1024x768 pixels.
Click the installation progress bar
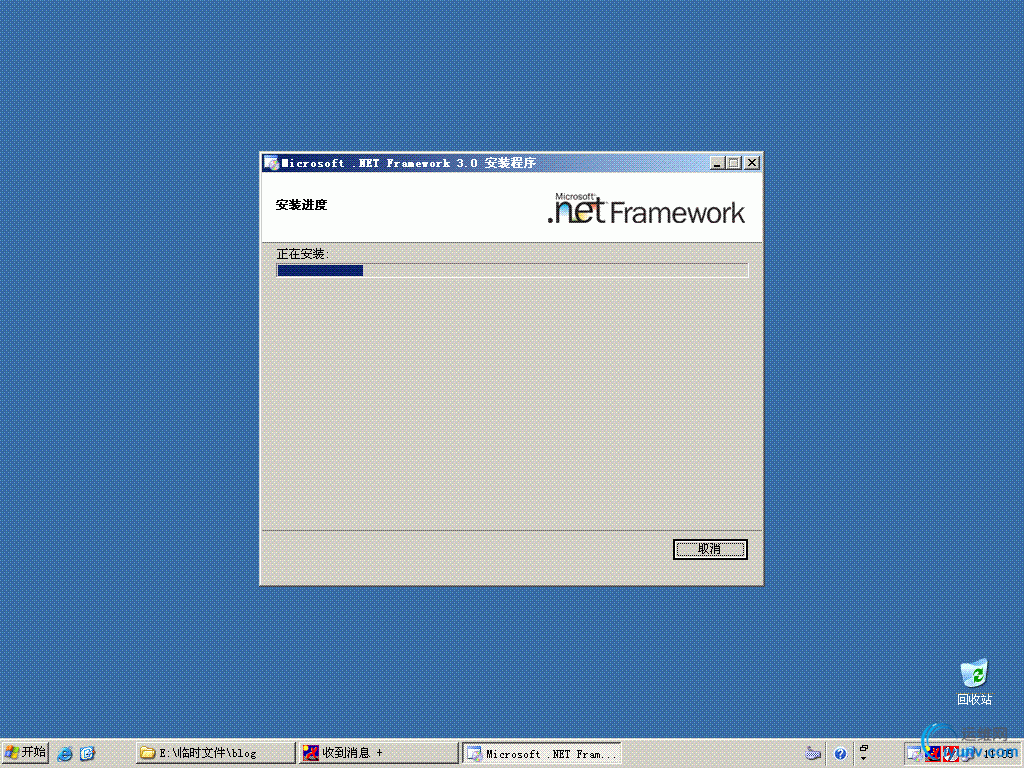512,270
